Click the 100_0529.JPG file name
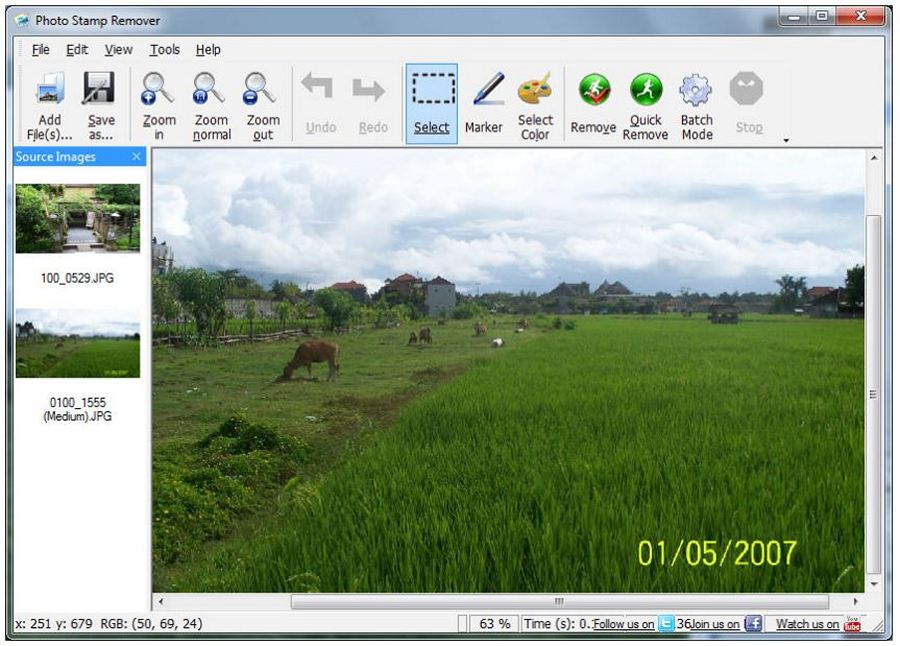 point(77,278)
